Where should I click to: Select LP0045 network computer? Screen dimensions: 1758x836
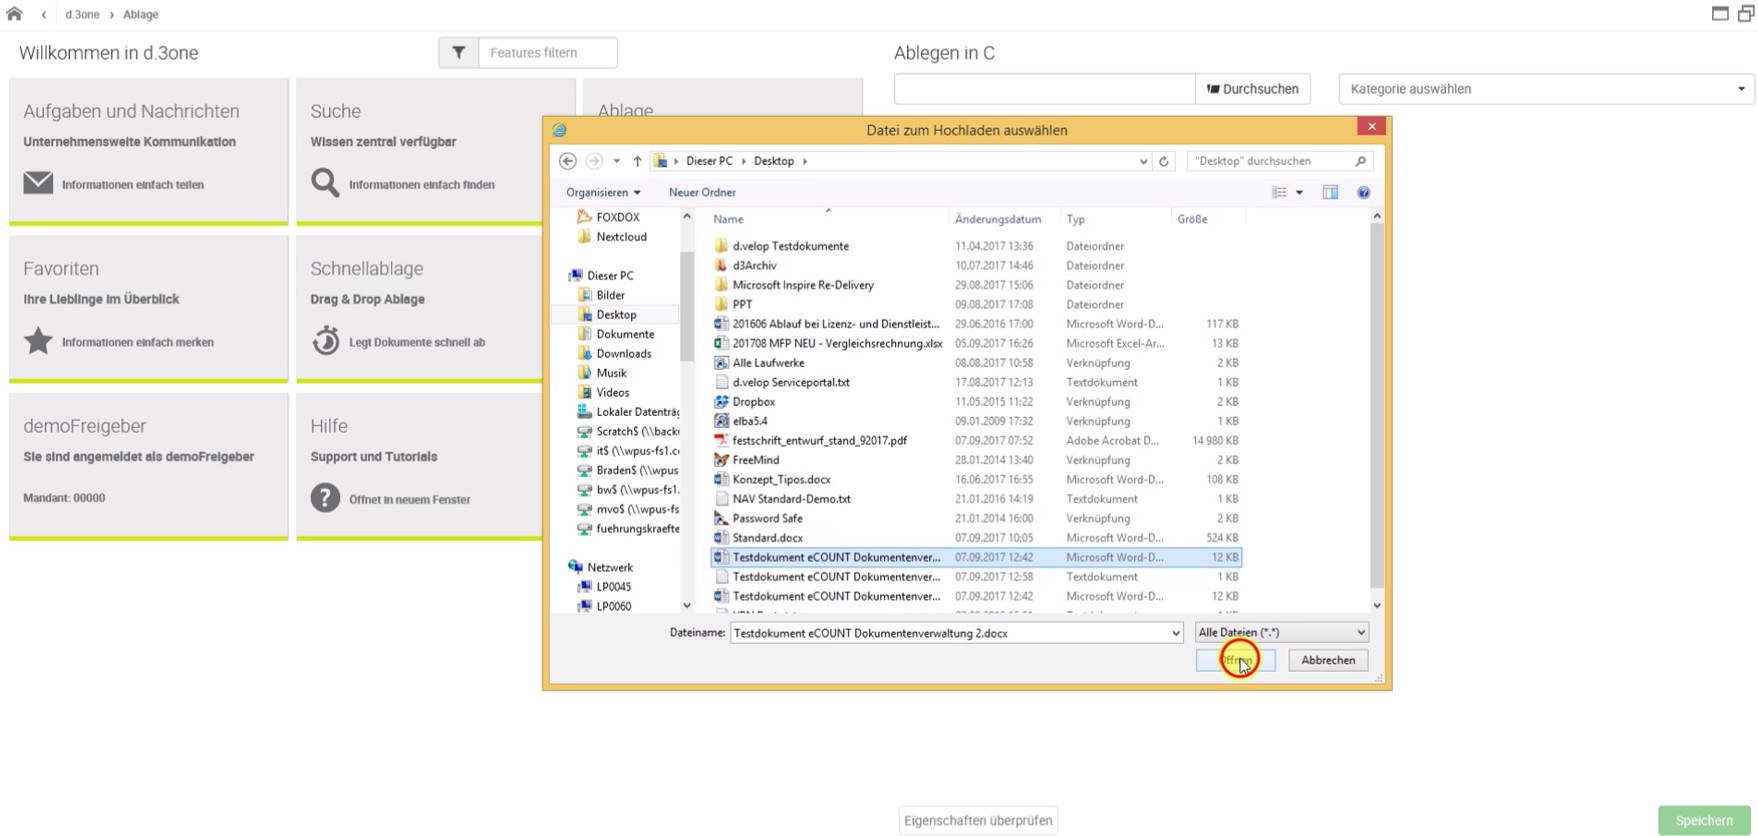pyautogui.click(x=613, y=587)
